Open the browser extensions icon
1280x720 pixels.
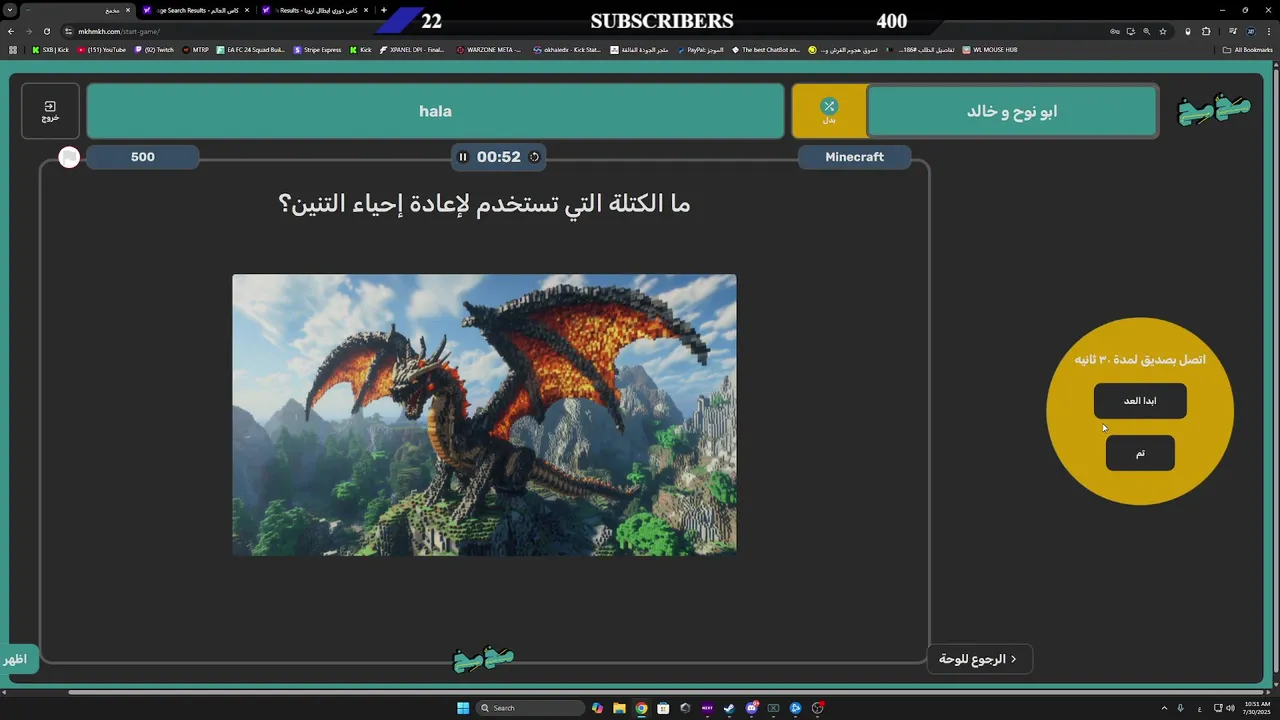click(1206, 31)
